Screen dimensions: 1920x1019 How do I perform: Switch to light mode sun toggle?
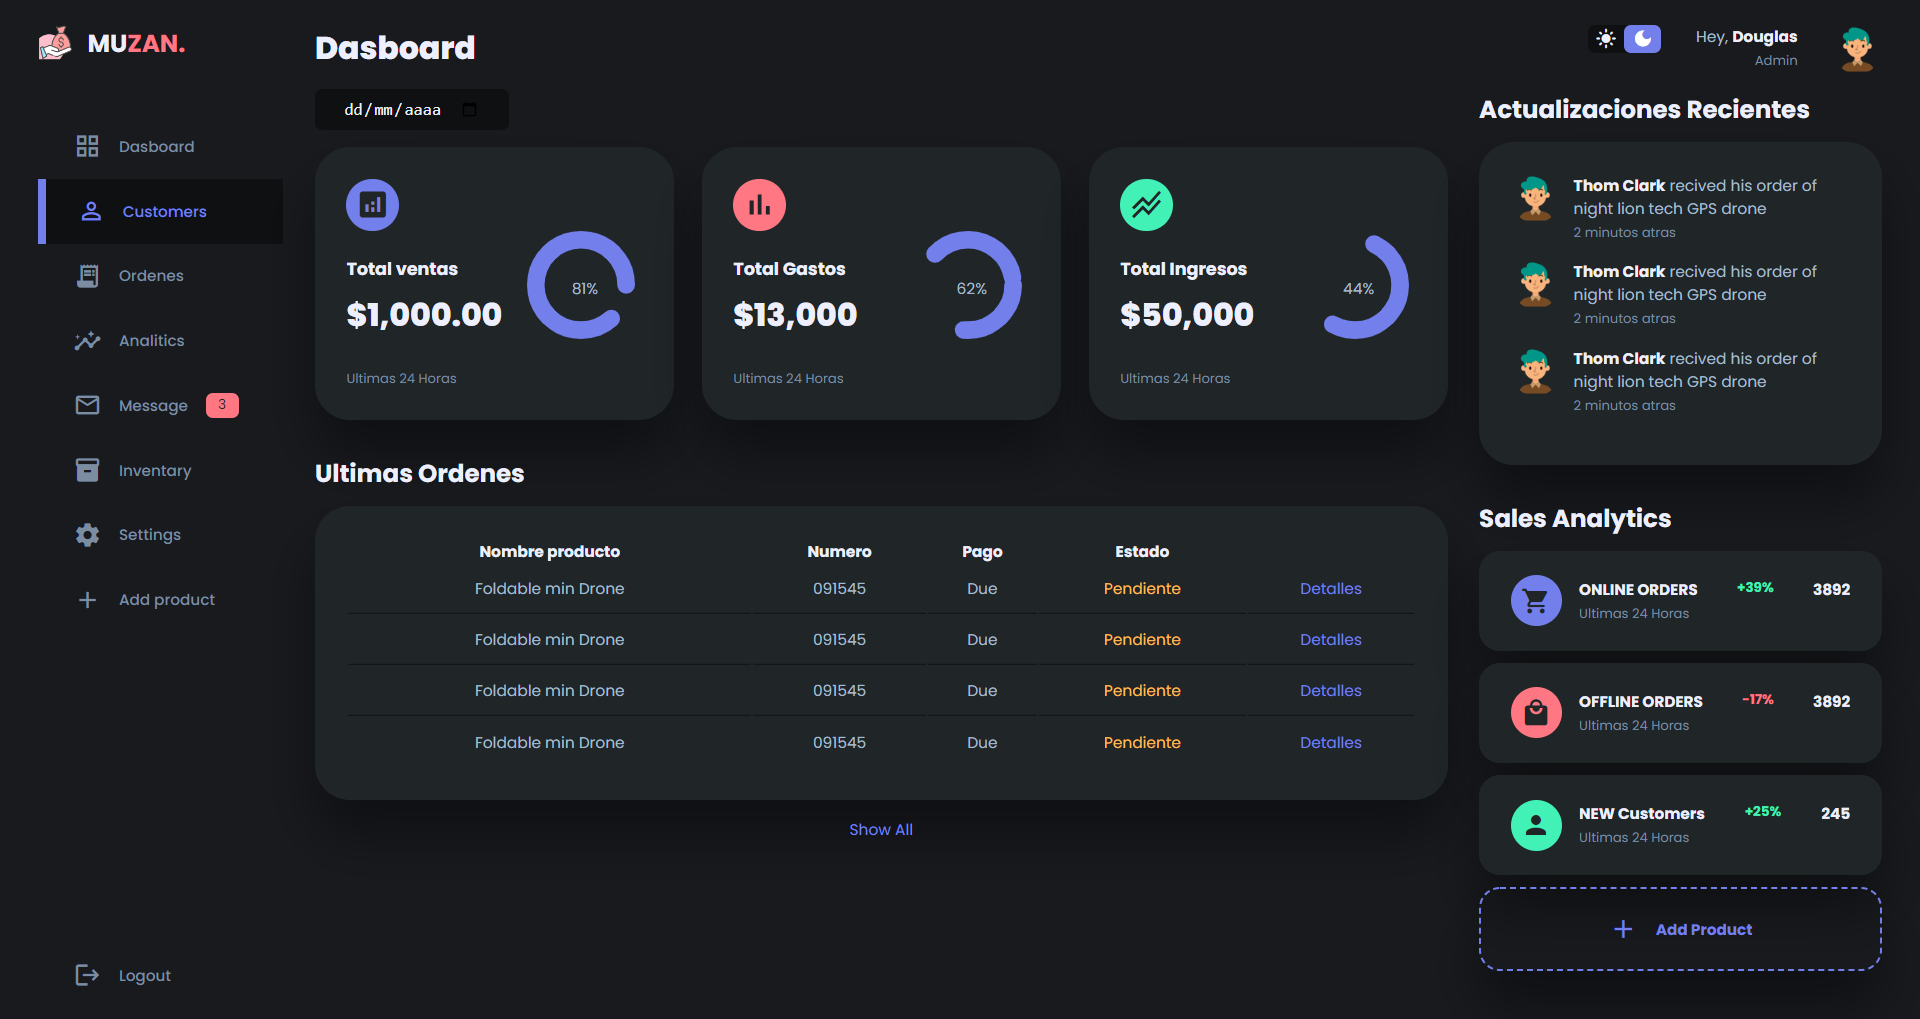point(1605,39)
